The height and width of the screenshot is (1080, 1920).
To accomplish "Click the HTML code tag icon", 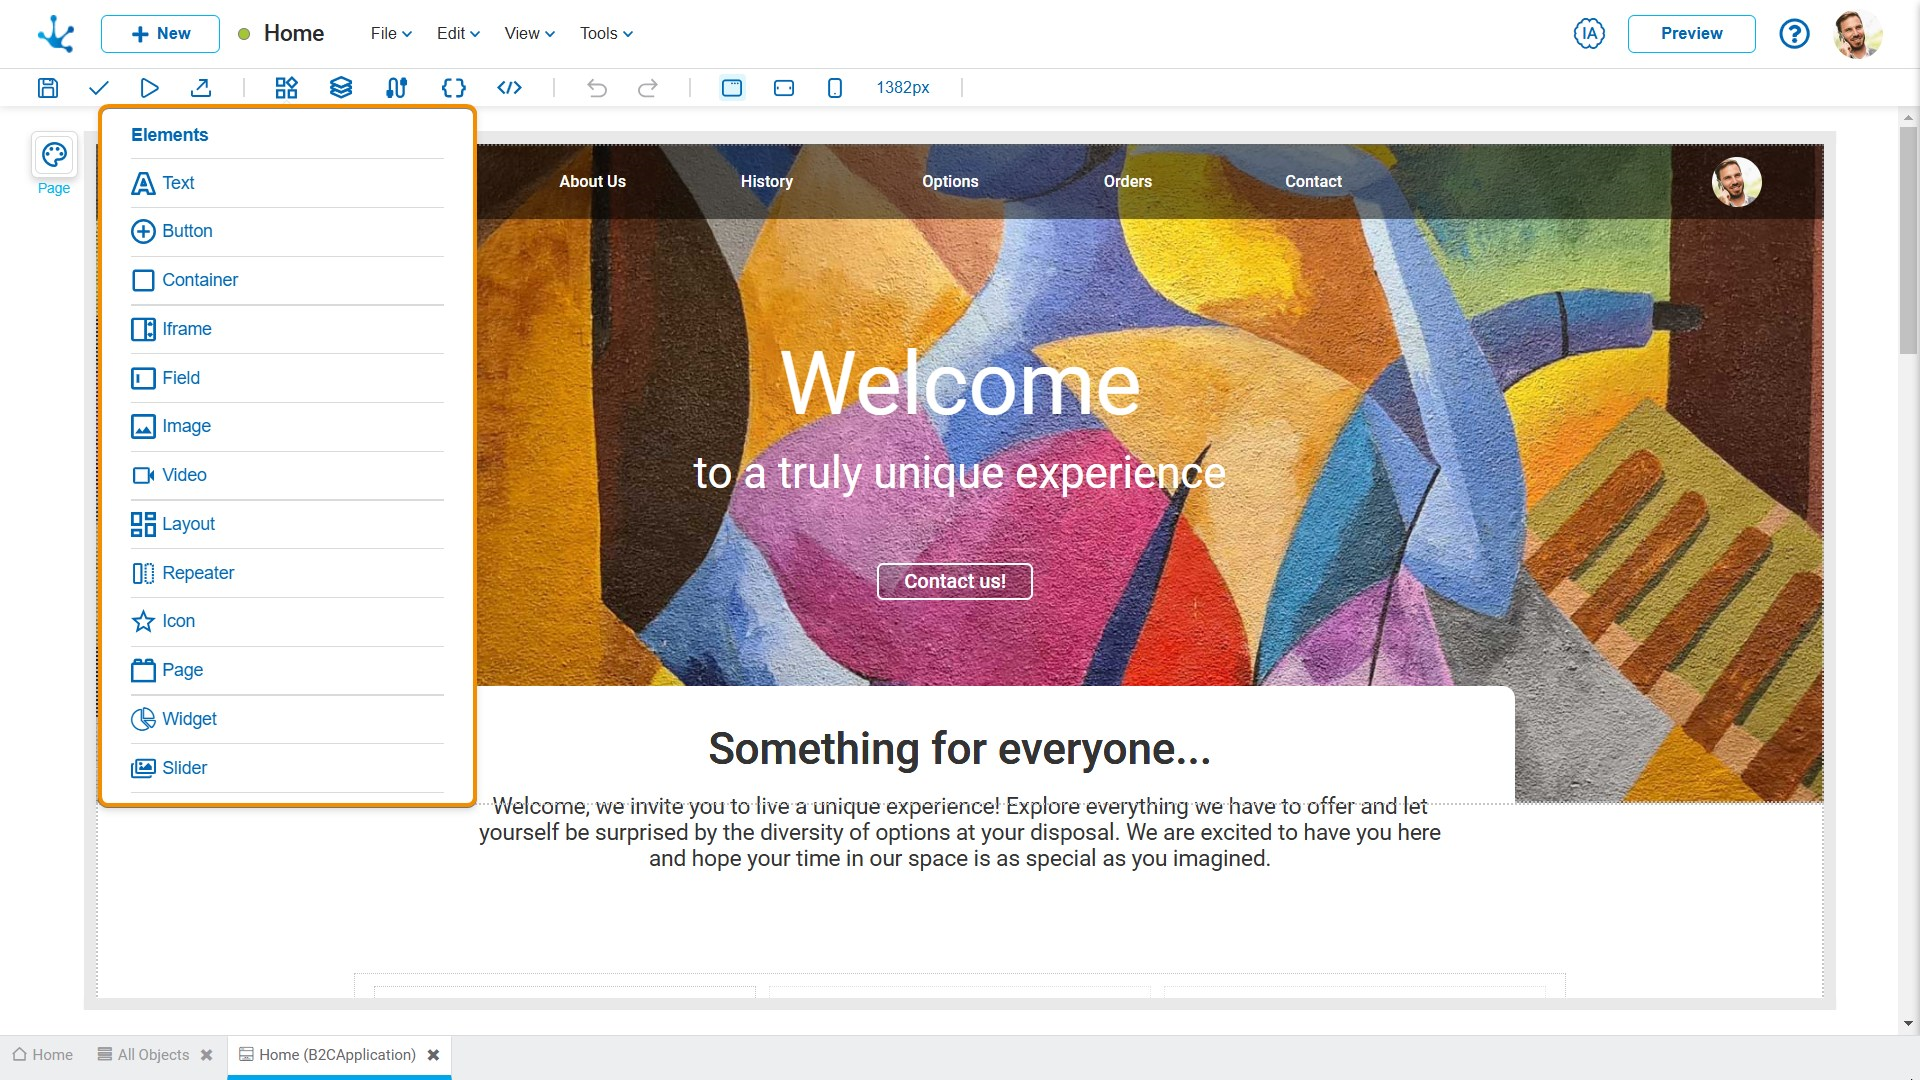I will coord(510,88).
